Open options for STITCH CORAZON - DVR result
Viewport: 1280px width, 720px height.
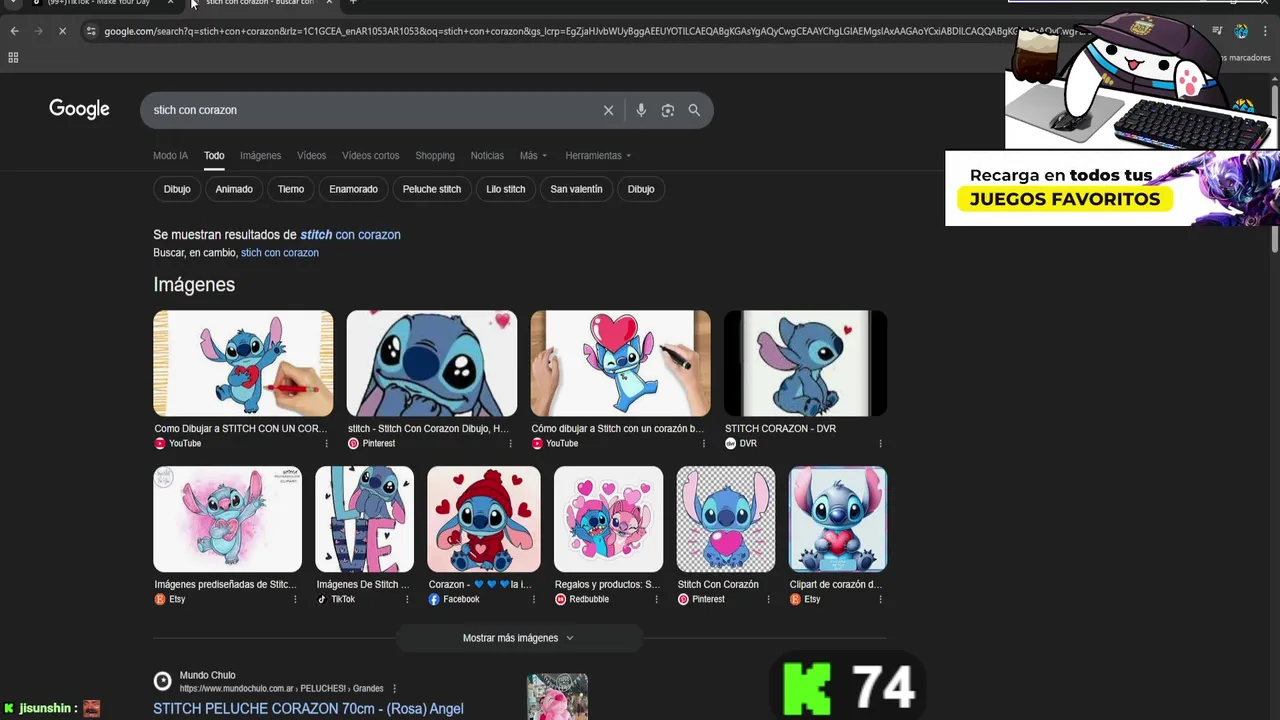coord(880,443)
